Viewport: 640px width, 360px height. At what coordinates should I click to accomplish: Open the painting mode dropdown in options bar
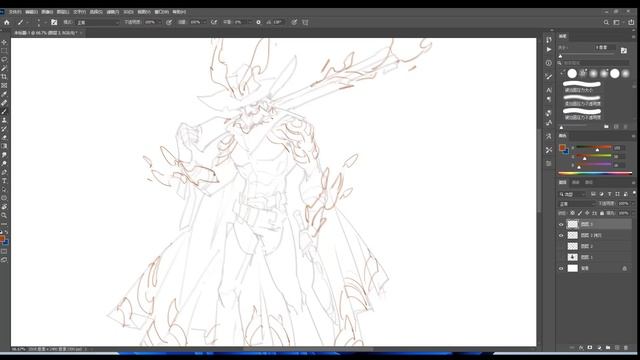pyautogui.click(x=98, y=22)
